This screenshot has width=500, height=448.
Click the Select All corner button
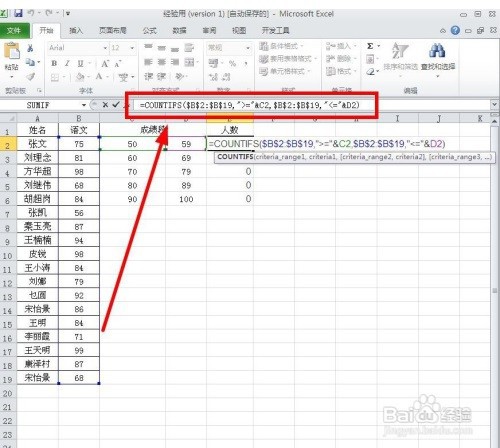tap(8, 118)
